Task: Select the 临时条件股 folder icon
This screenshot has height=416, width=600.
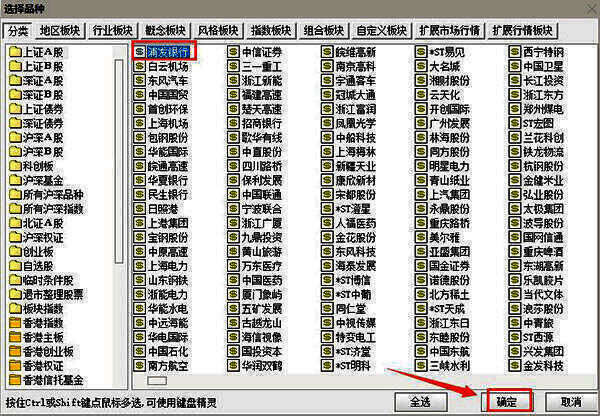Action: click(x=15, y=280)
